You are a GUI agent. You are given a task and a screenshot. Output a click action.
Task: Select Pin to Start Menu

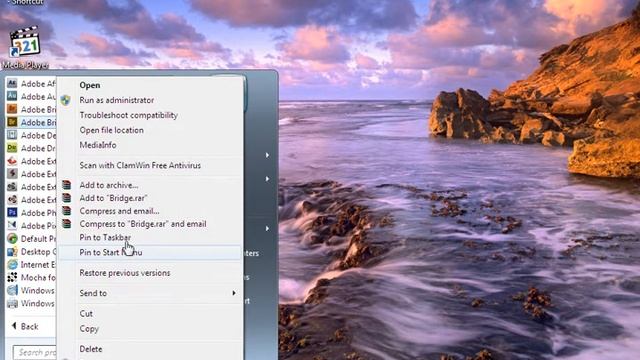(150, 252)
